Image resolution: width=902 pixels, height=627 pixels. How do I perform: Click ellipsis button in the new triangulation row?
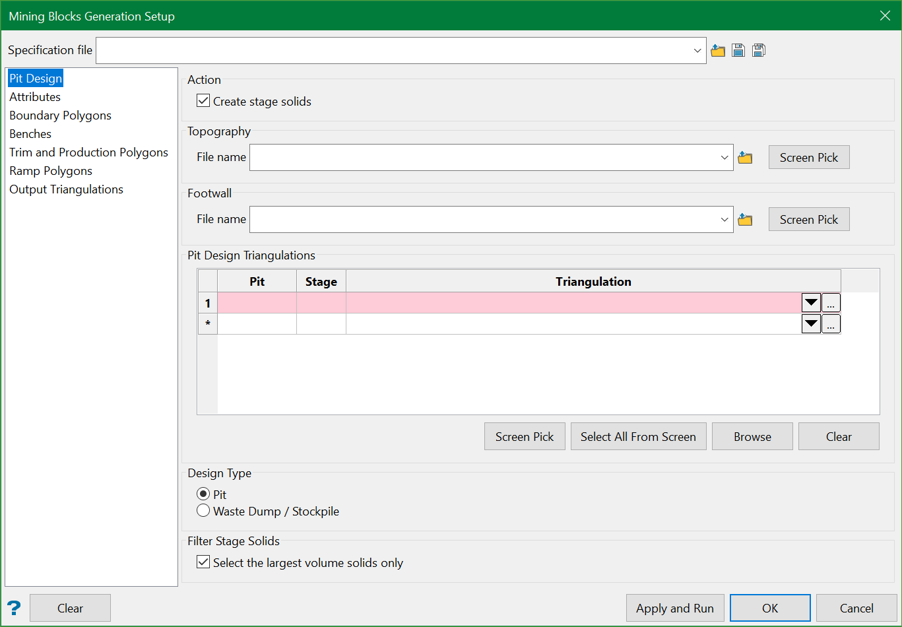point(831,324)
